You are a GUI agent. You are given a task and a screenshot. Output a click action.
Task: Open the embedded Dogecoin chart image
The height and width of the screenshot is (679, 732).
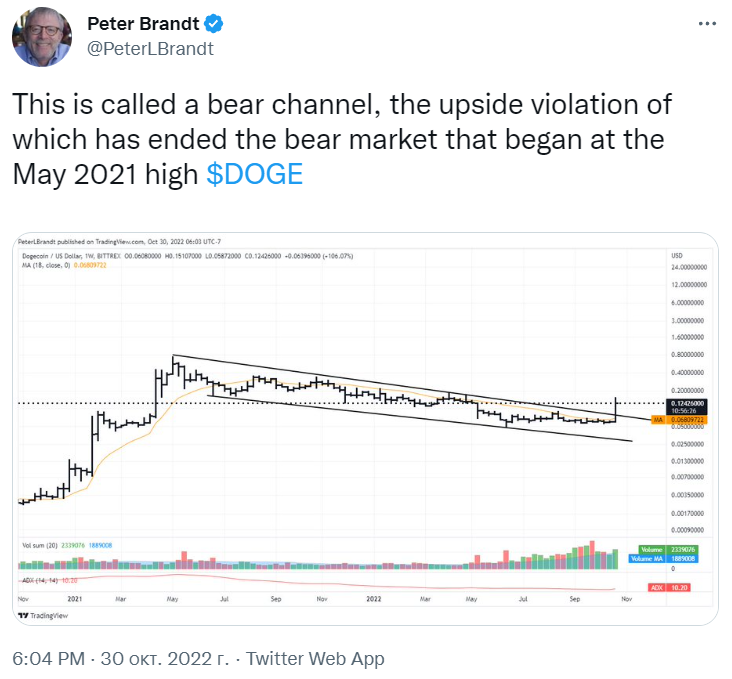coord(365,429)
